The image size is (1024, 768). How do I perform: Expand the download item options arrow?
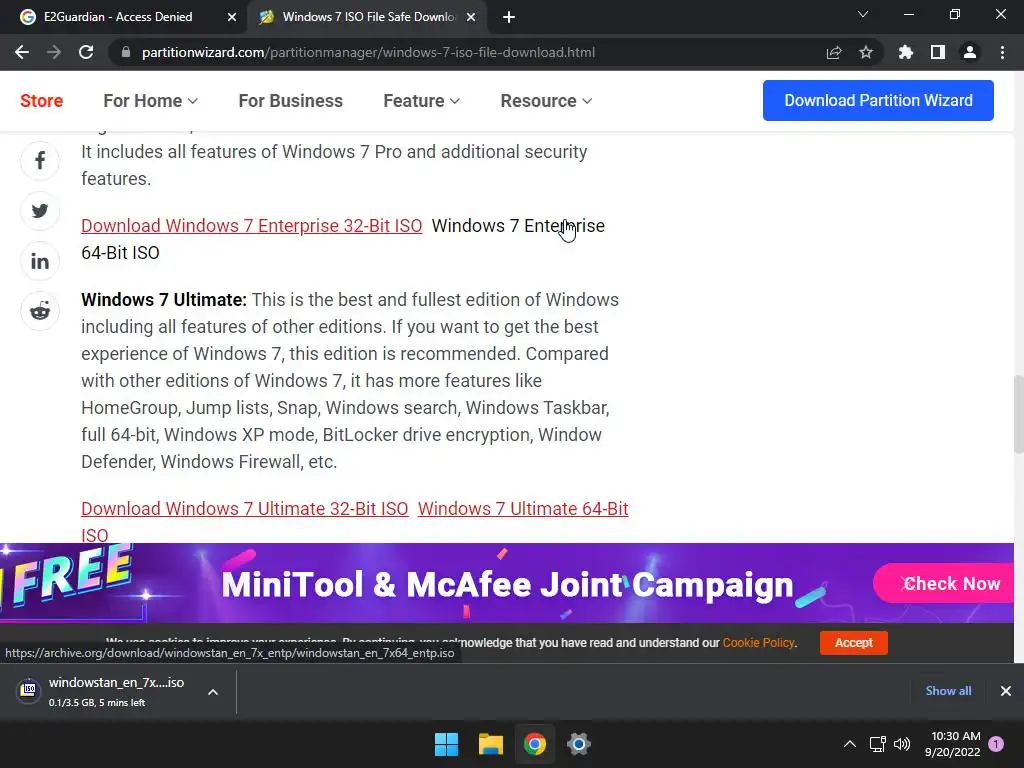(213, 692)
